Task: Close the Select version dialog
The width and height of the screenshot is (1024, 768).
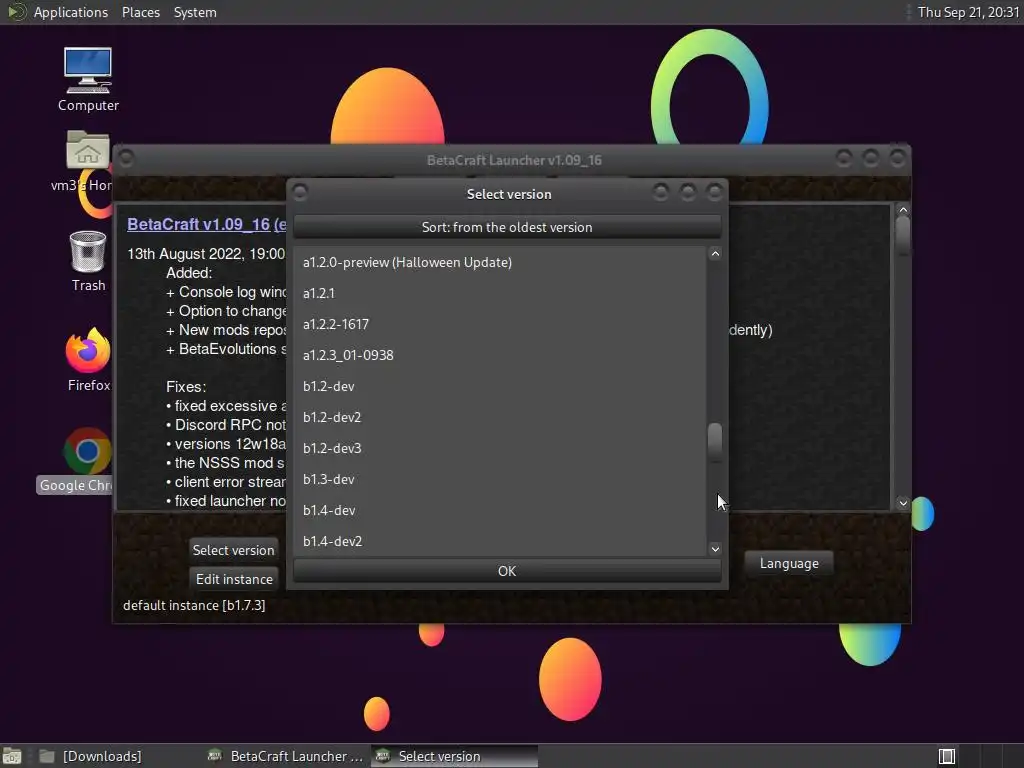Action: click(x=714, y=192)
